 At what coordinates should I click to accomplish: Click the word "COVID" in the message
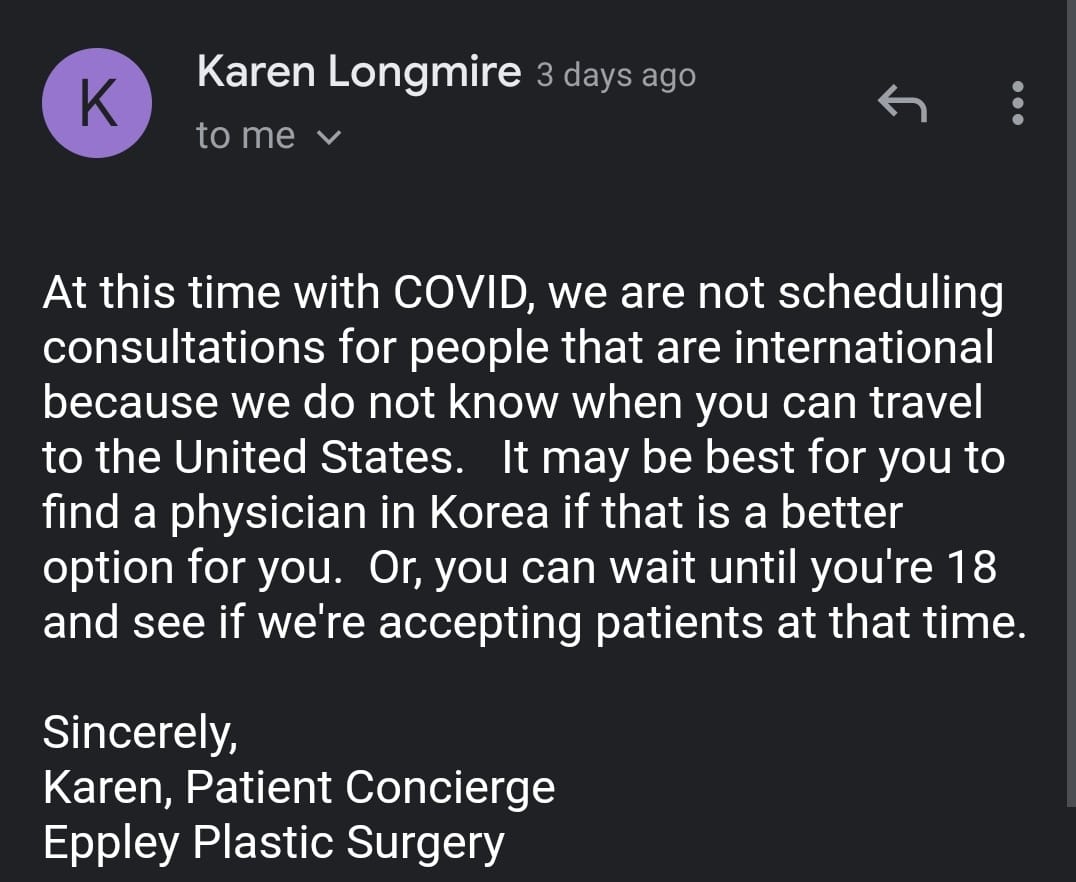point(460,292)
